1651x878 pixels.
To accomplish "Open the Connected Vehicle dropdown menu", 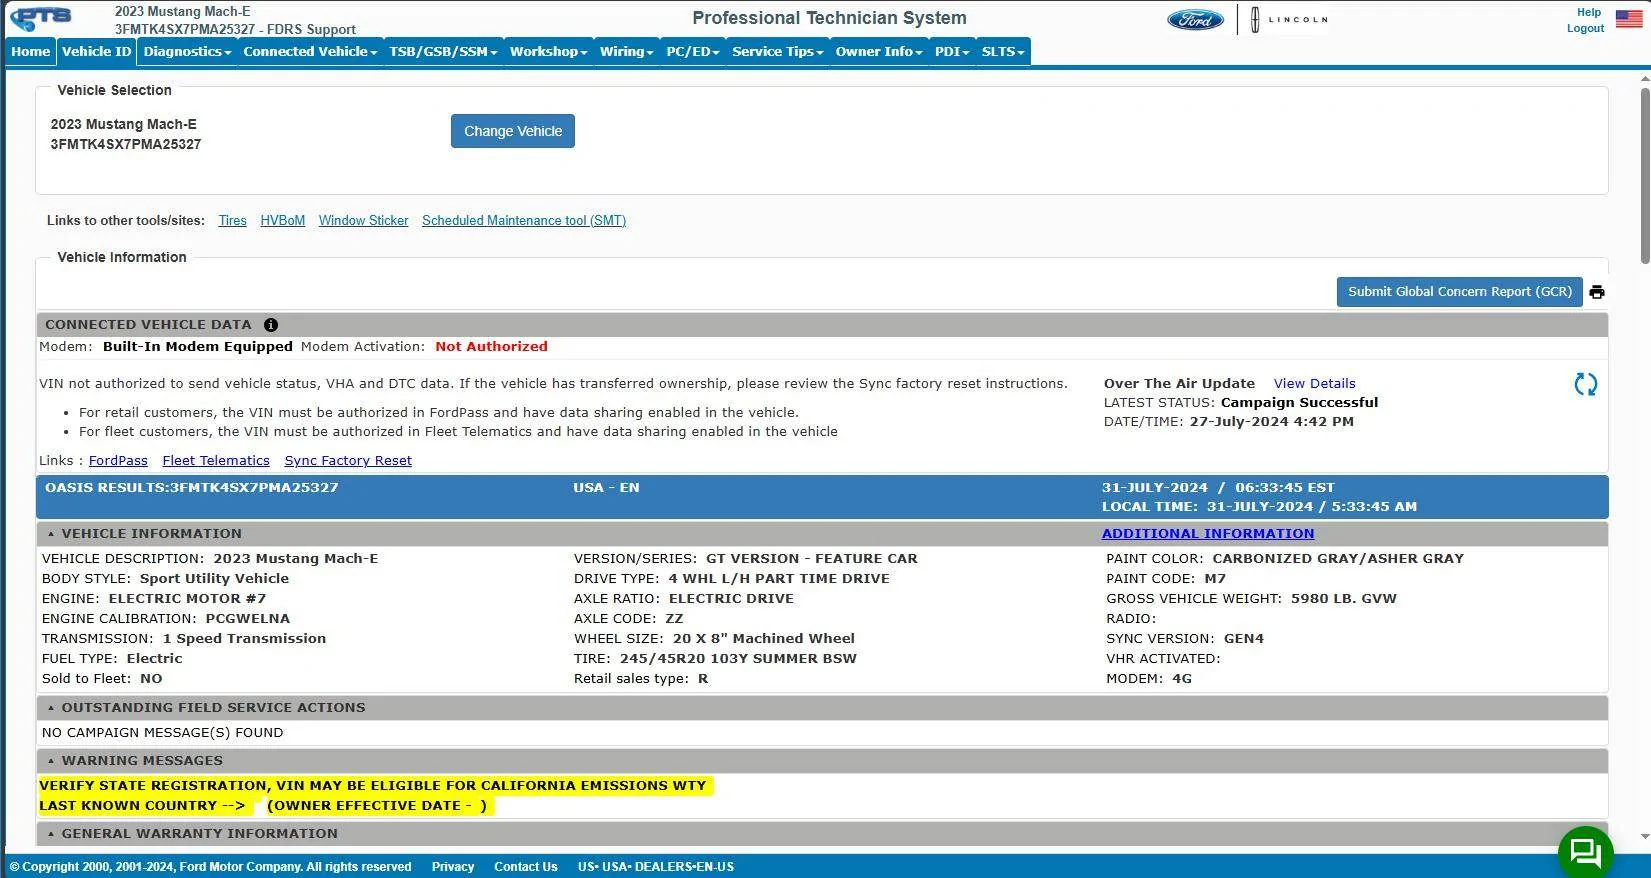I will point(310,52).
